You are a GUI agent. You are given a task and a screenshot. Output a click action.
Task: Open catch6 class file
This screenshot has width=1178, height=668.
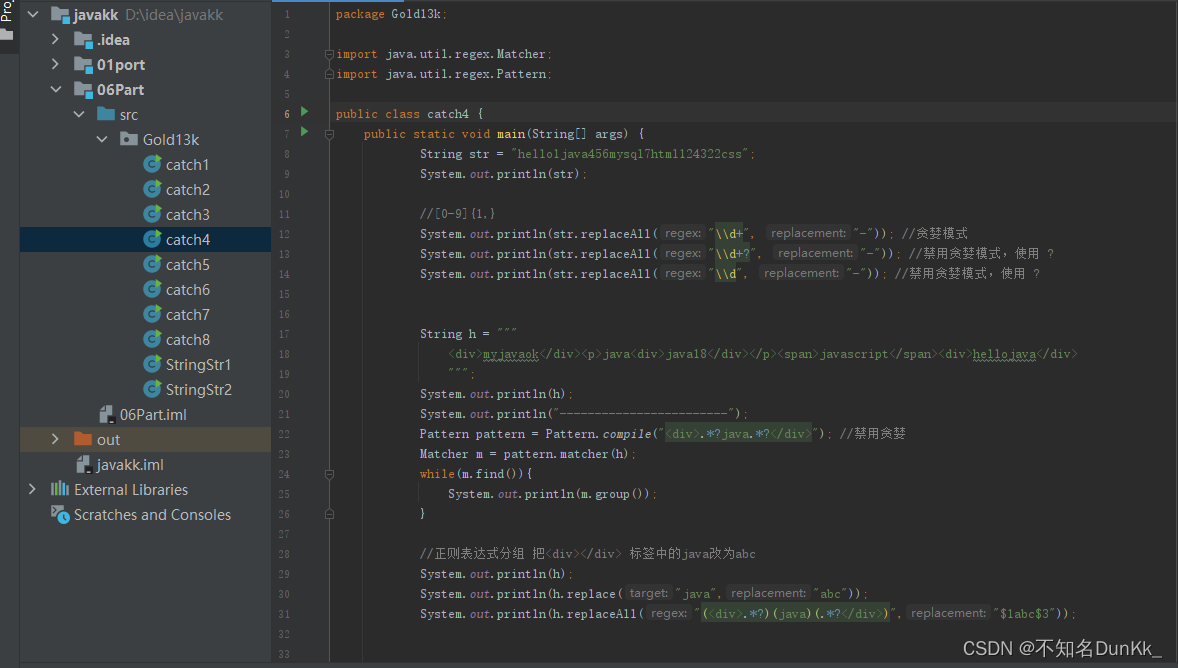(x=187, y=289)
